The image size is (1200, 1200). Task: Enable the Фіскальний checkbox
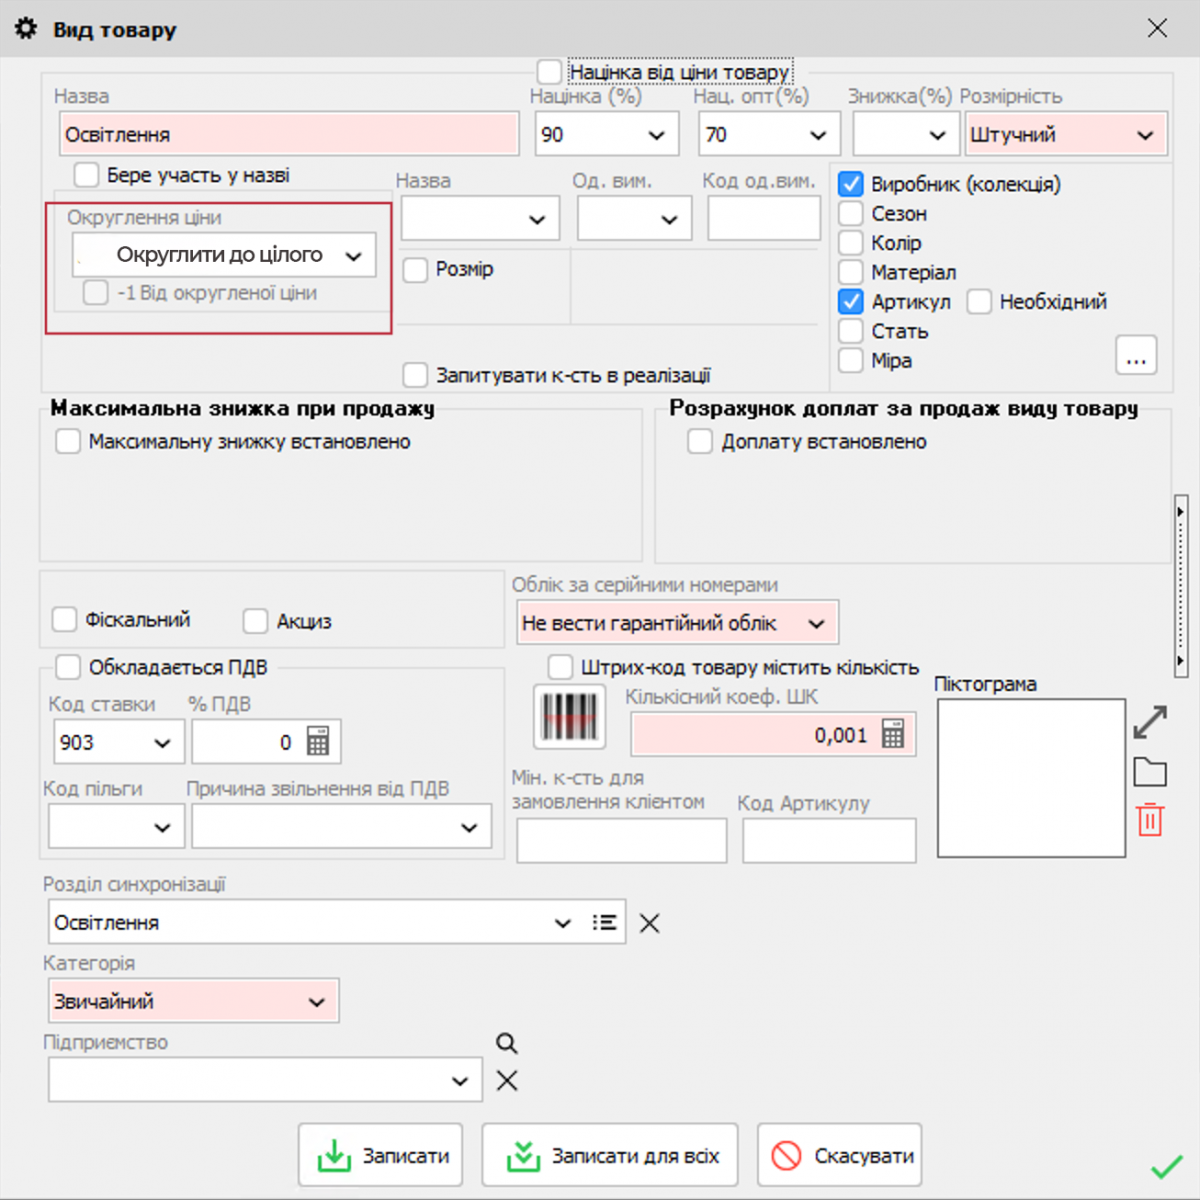(x=65, y=620)
